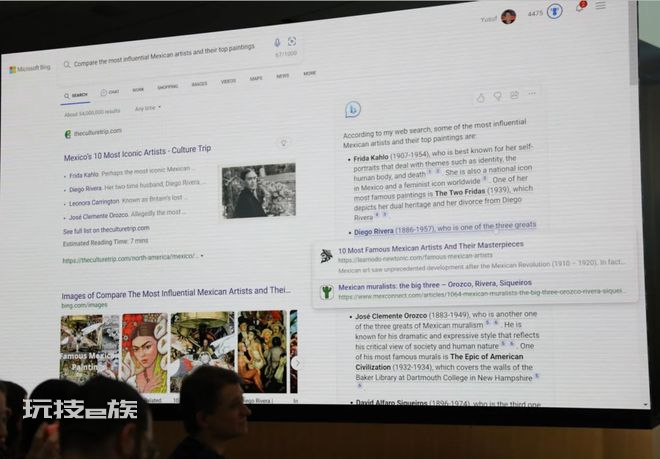Select the SEARCH tab

tap(76, 96)
